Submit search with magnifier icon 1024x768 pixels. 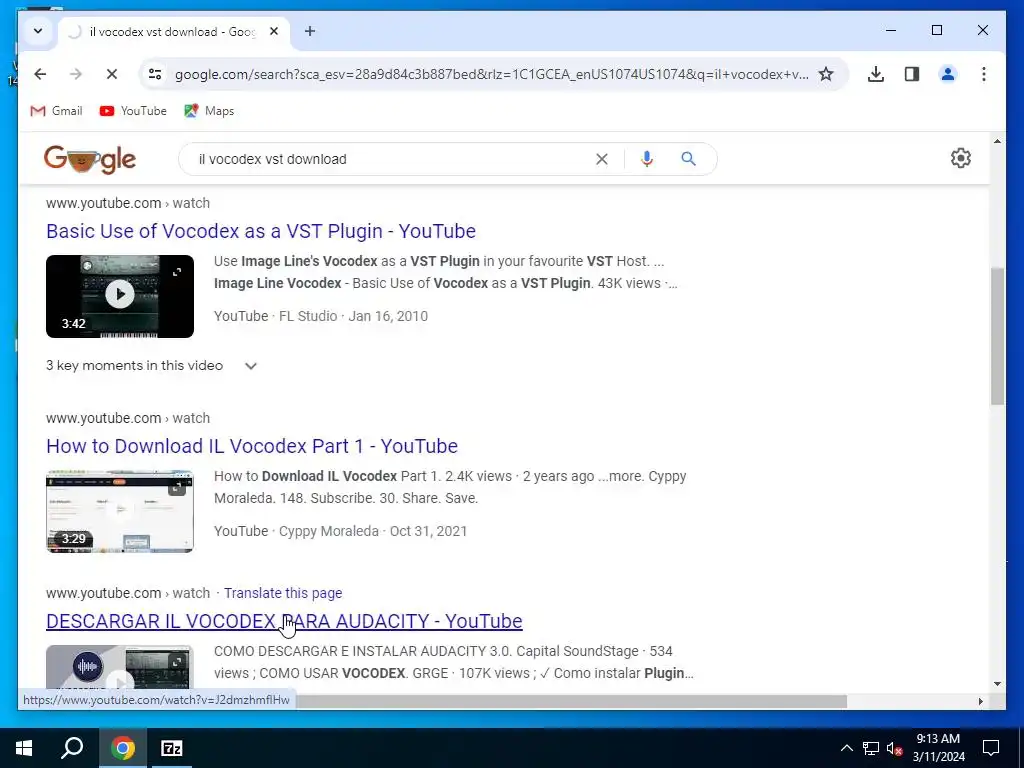tap(688, 159)
